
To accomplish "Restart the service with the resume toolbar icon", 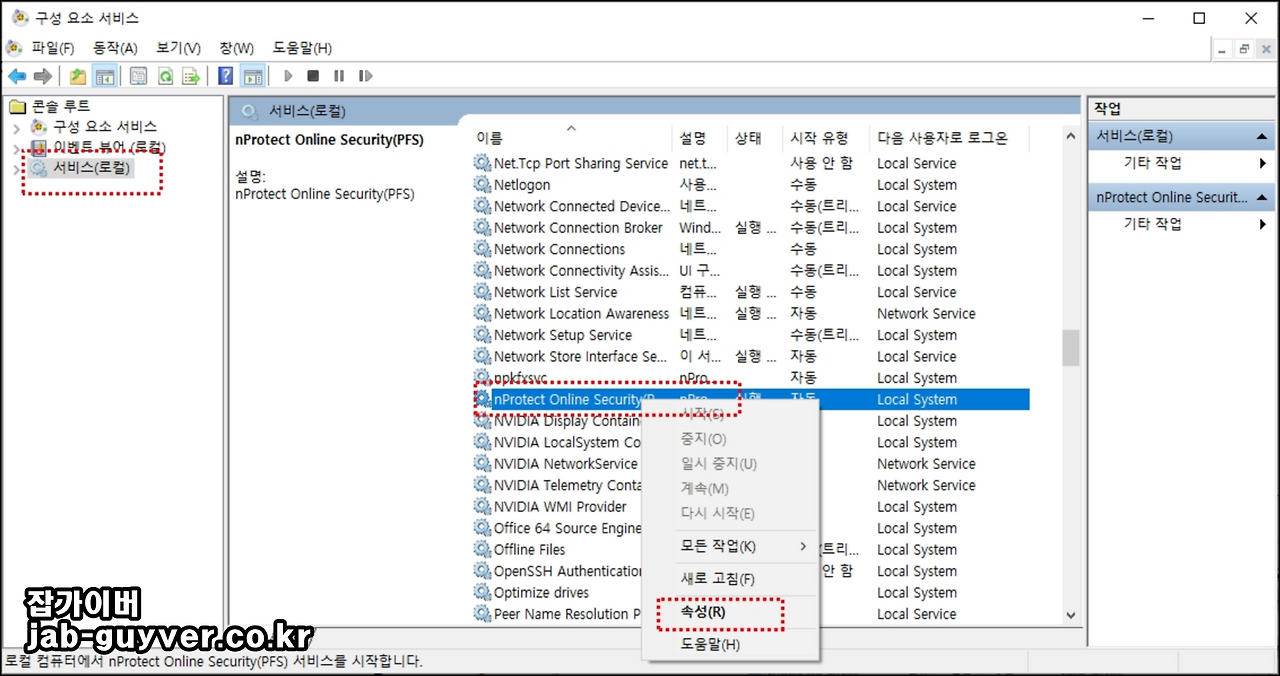I will tap(366, 75).
